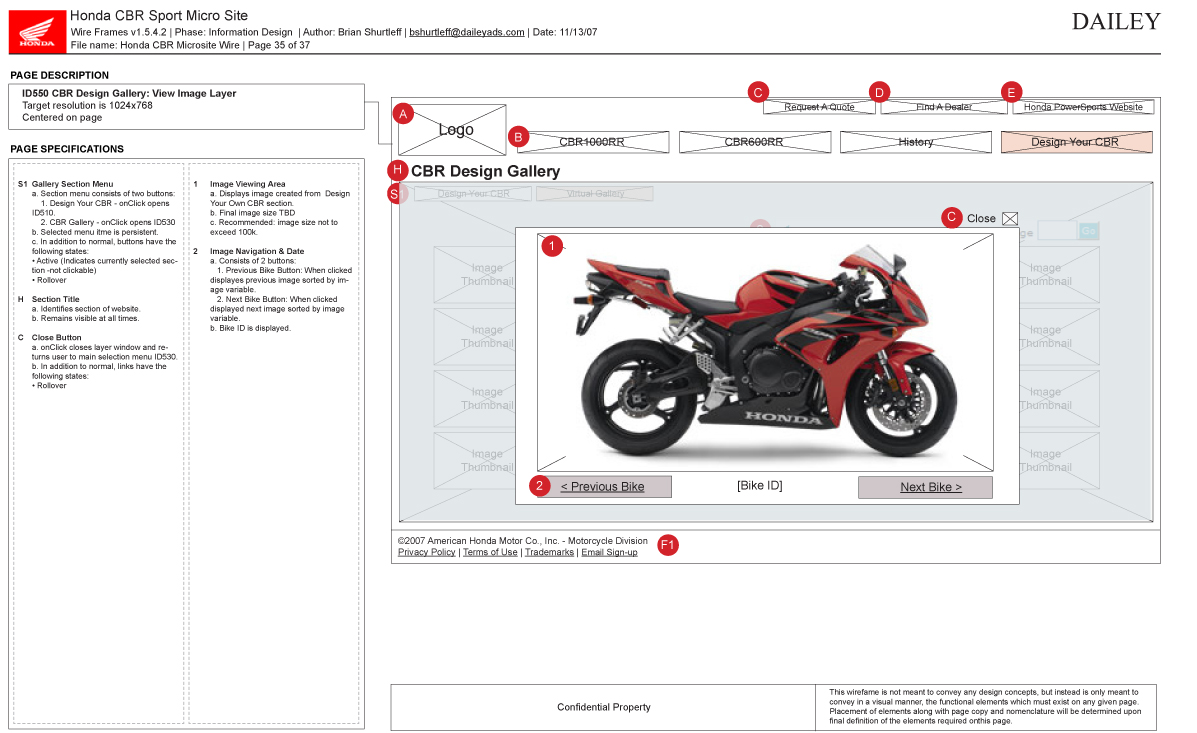Click the red marker A beside the Logo
The height and width of the screenshot is (733, 1197).
pyautogui.click(x=403, y=114)
